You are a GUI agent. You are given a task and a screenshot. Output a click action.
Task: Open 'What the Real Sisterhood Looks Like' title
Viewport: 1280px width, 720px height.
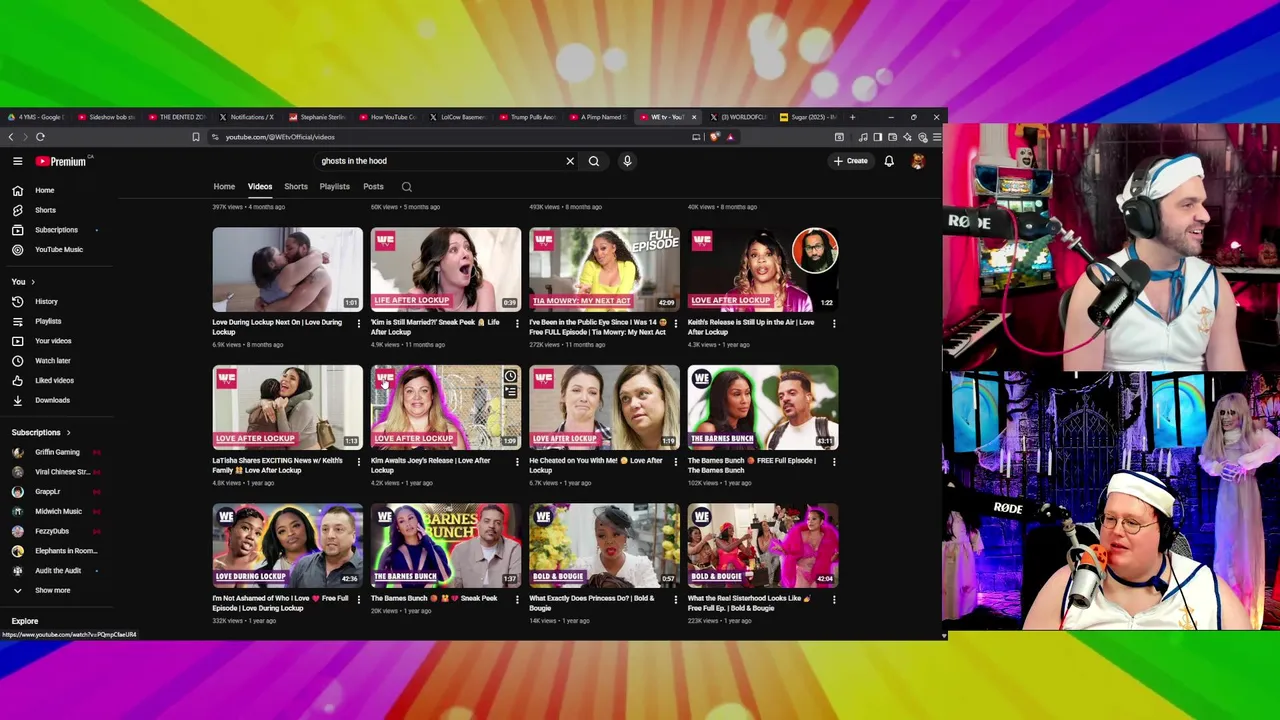coord(749,603)
